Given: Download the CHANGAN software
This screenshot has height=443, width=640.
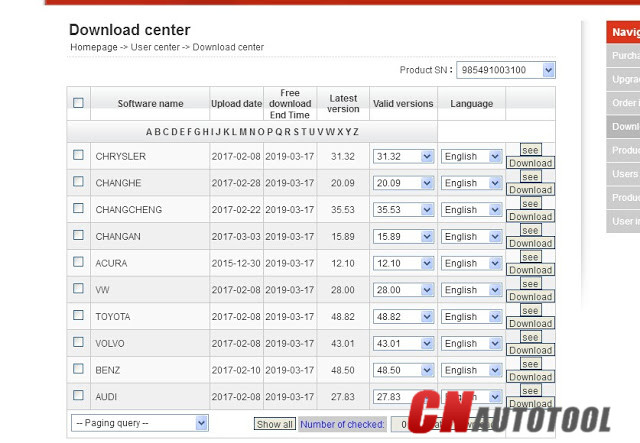Looking at the screenshot, I should coord(531,243).
